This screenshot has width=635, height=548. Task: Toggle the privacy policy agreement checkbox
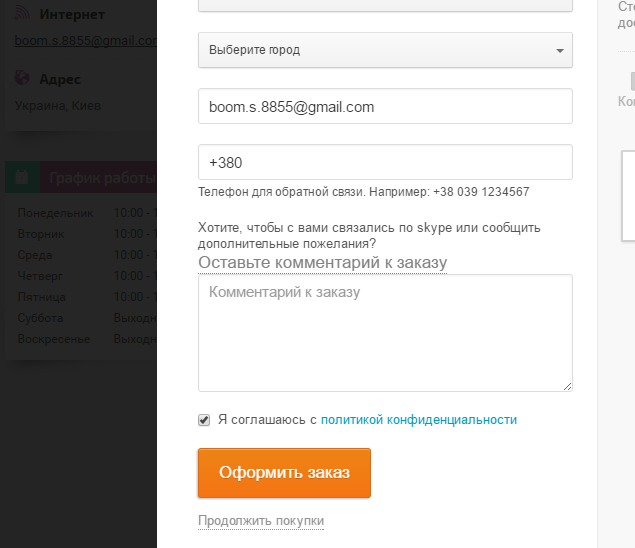coord(204,420)
